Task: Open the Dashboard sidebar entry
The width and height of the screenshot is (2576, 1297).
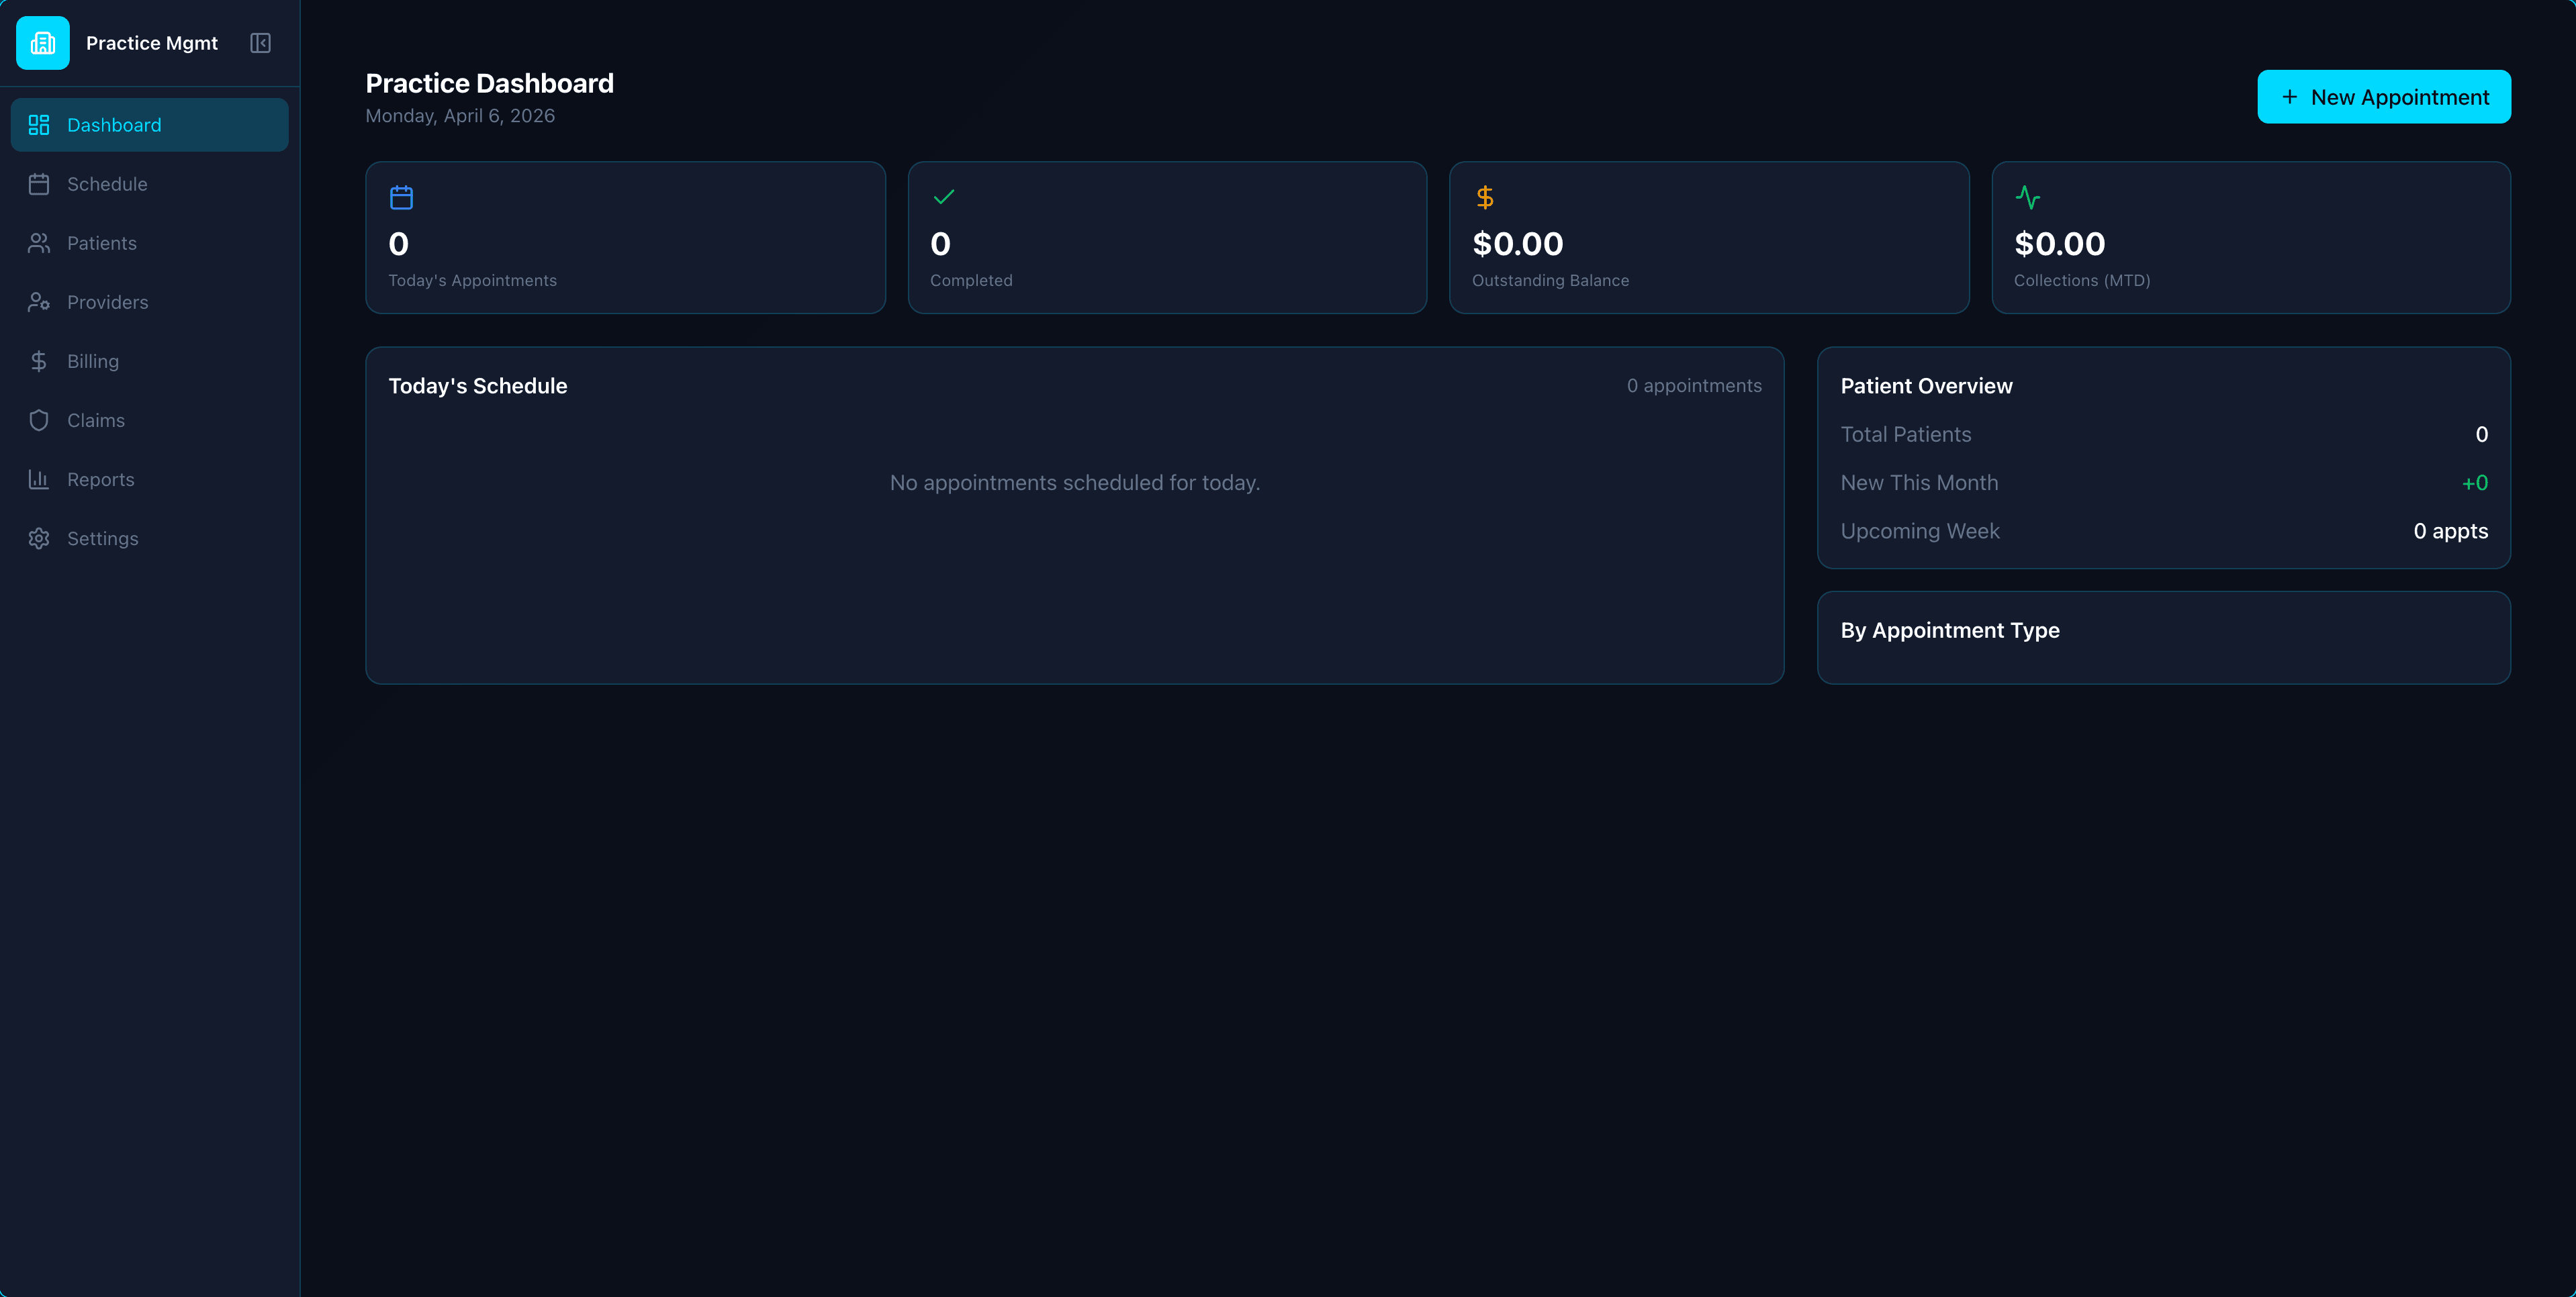Action: click(113, 124)
